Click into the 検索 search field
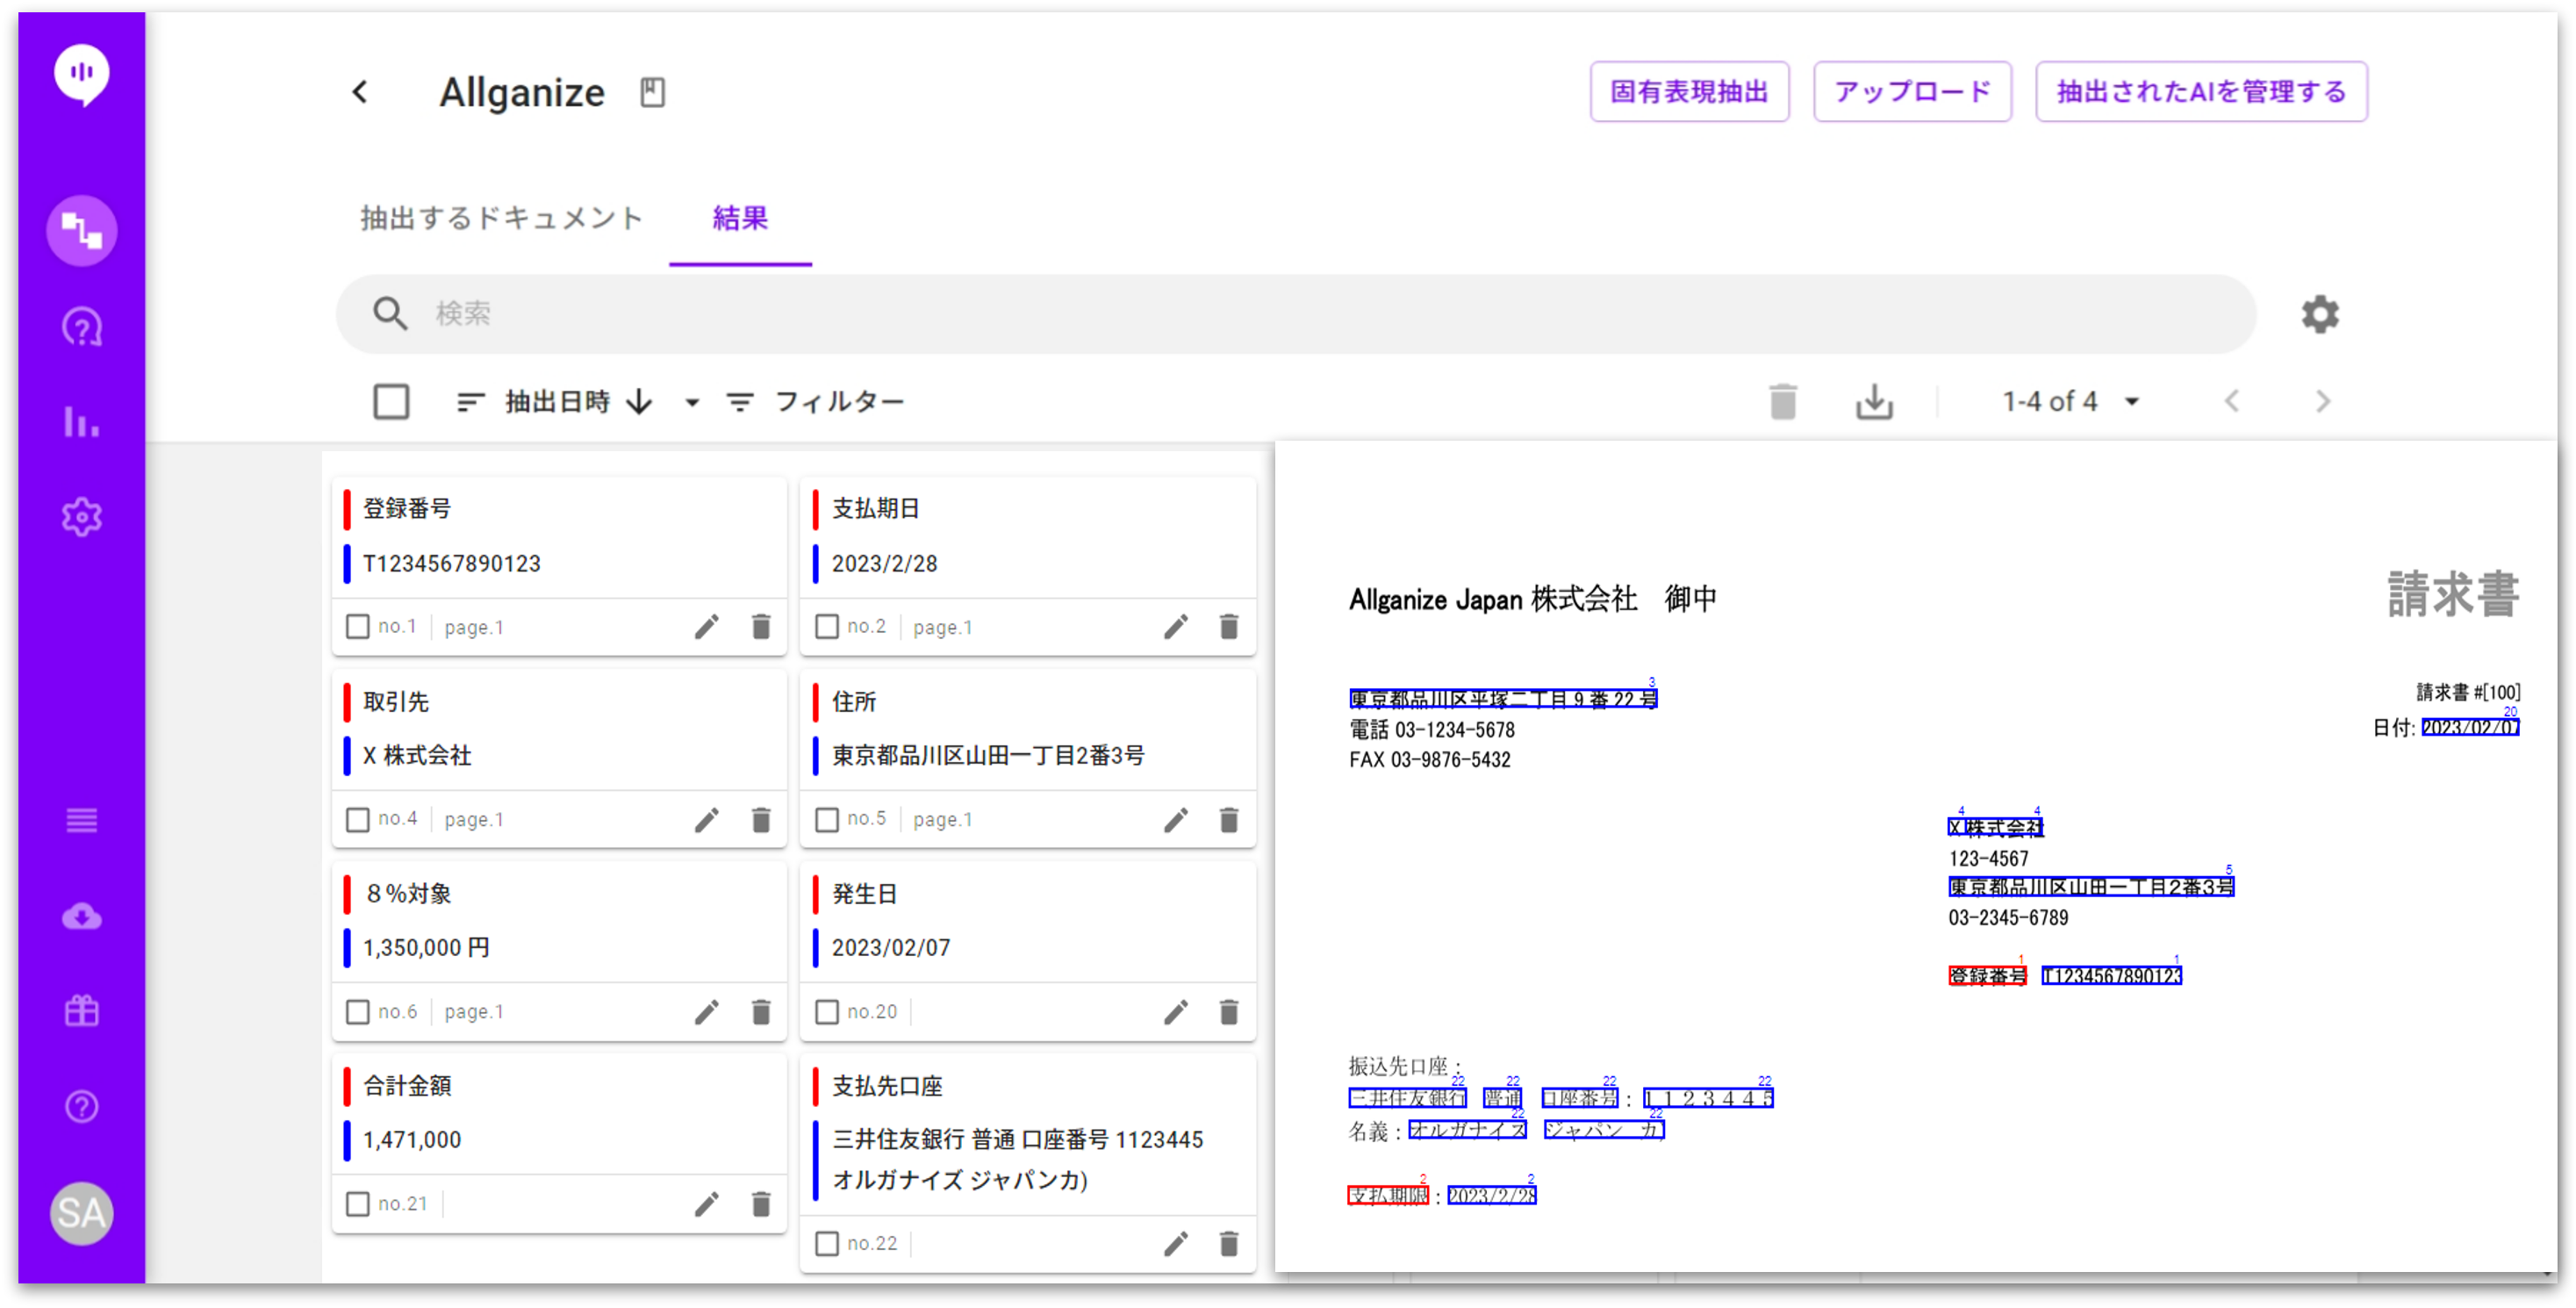This screenshot has width=2576, height=1308. (1300, 314)
